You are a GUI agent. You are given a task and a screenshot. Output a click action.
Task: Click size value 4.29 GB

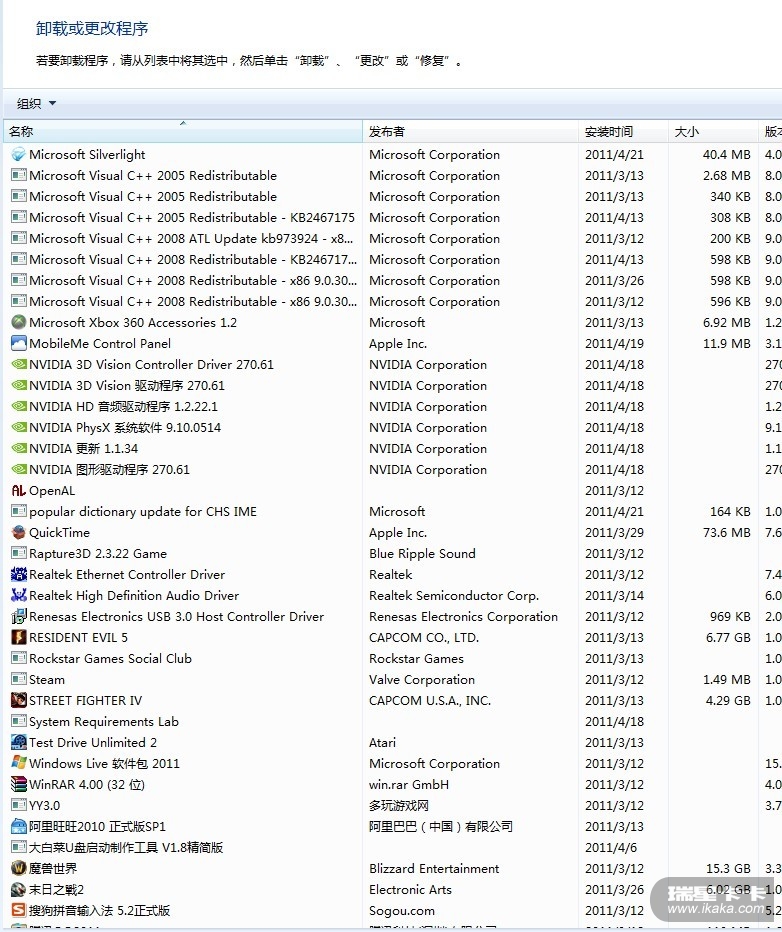(x=728, y=701)
